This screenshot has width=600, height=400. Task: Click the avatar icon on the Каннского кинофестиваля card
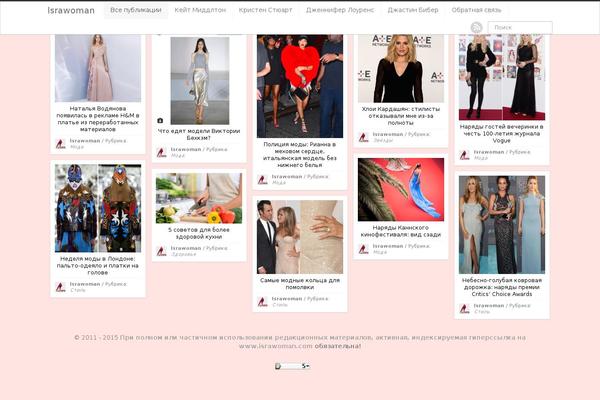click(364, 249)
